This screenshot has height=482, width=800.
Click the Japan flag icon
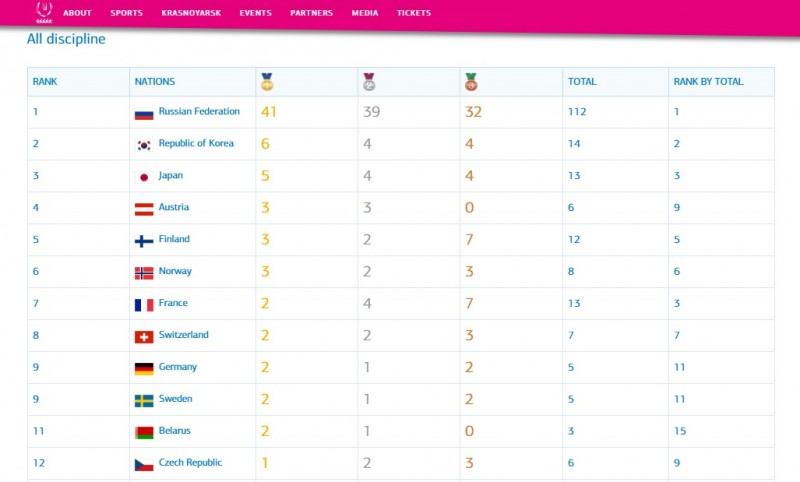[144, 177]
